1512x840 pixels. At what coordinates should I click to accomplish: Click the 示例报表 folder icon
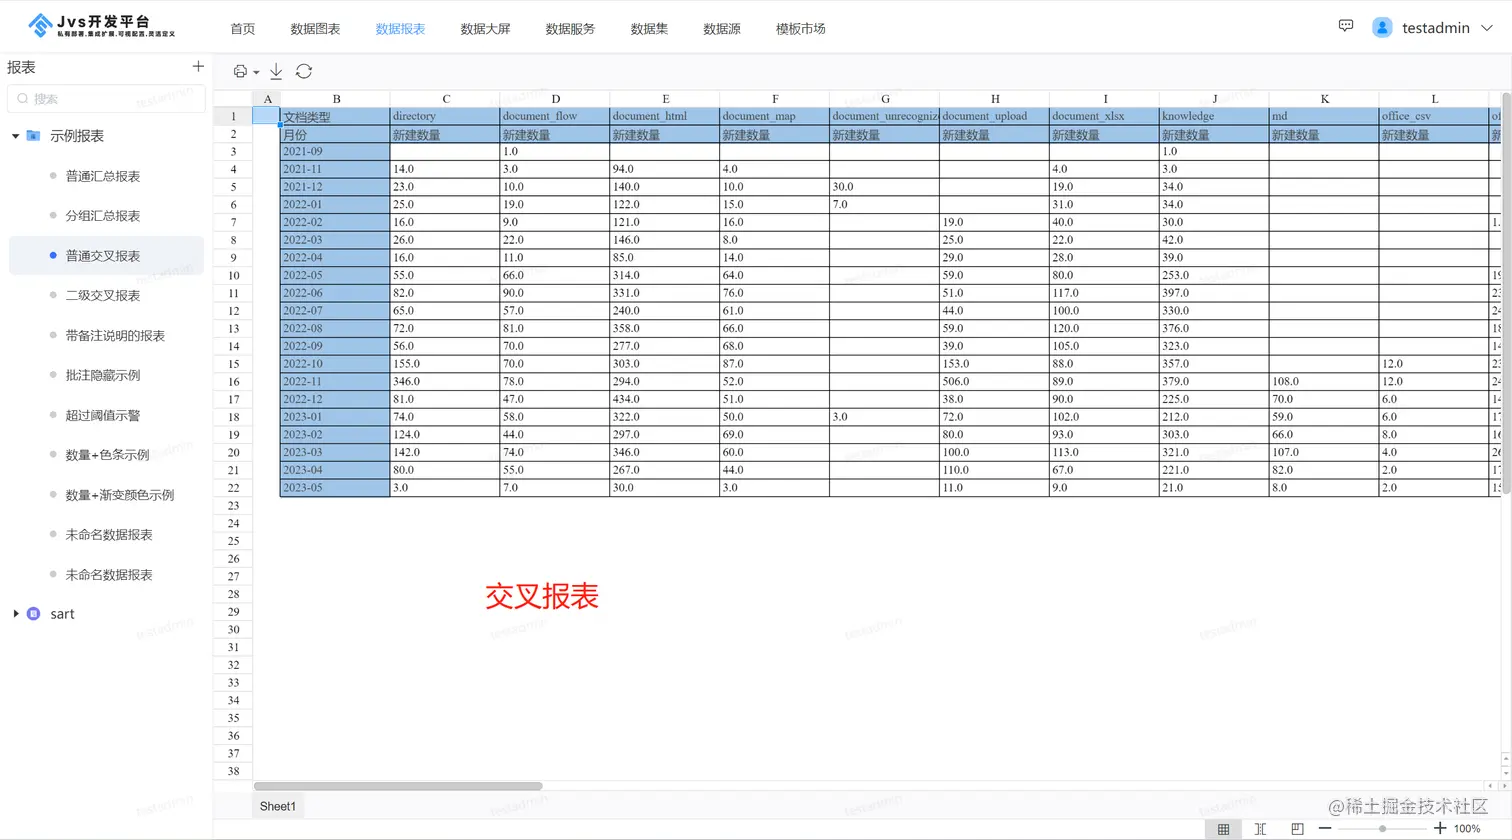[x=33, y=135]
